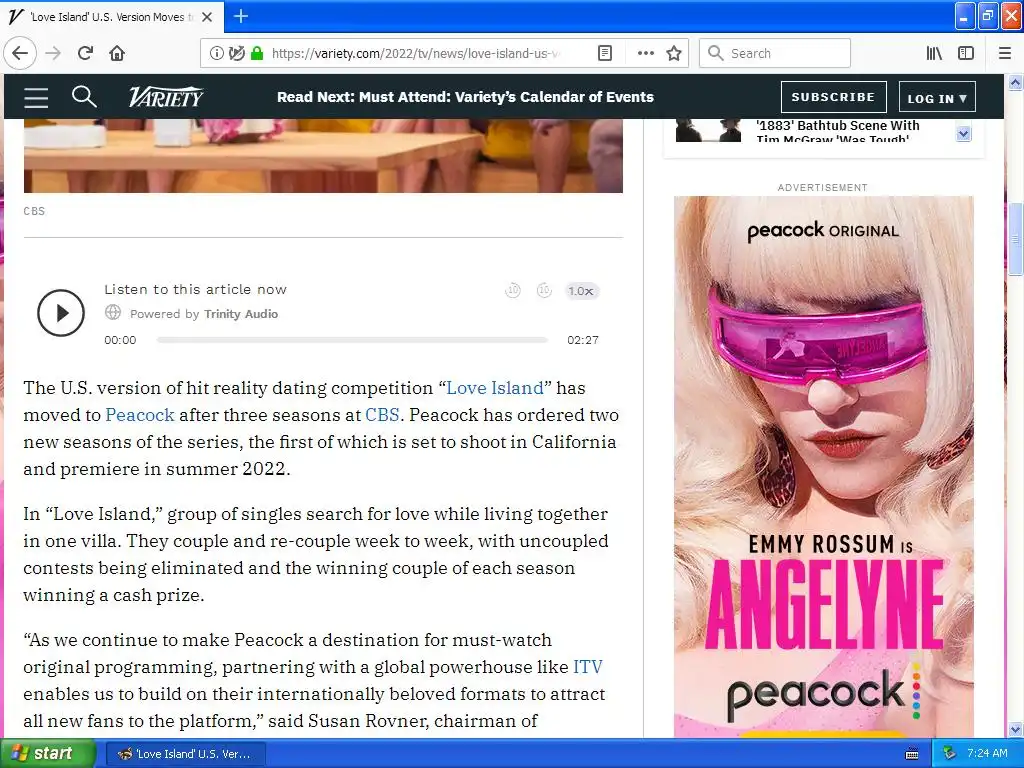This screenshot has height=768, width=1024.
Task: Click down arrow in trending article widget
Action: [963, 134]
